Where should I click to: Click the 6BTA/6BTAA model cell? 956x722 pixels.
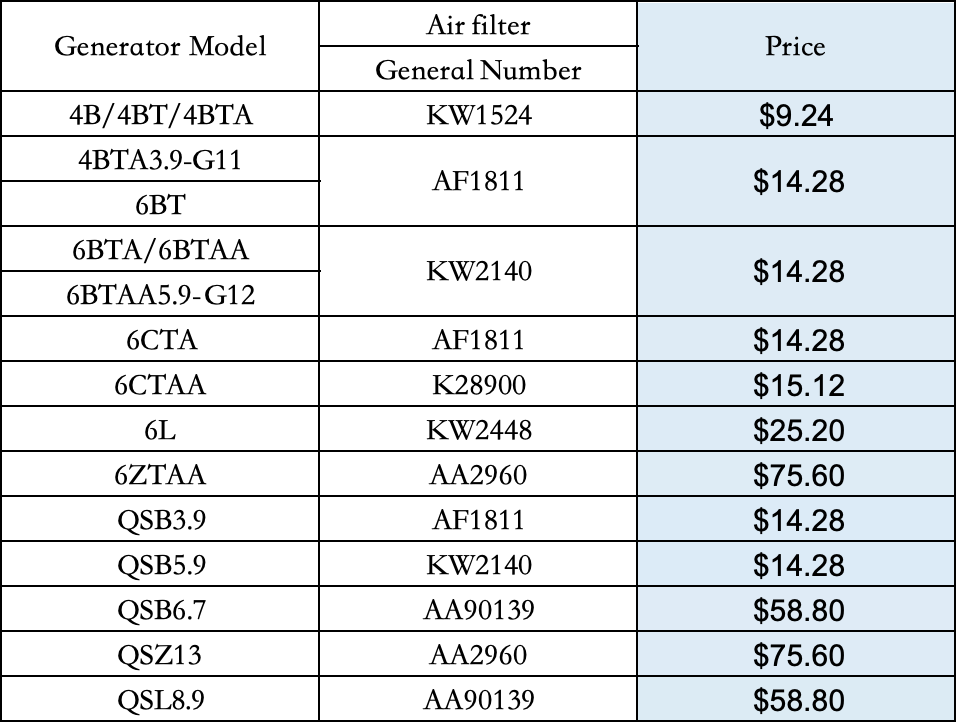(160, 250)
